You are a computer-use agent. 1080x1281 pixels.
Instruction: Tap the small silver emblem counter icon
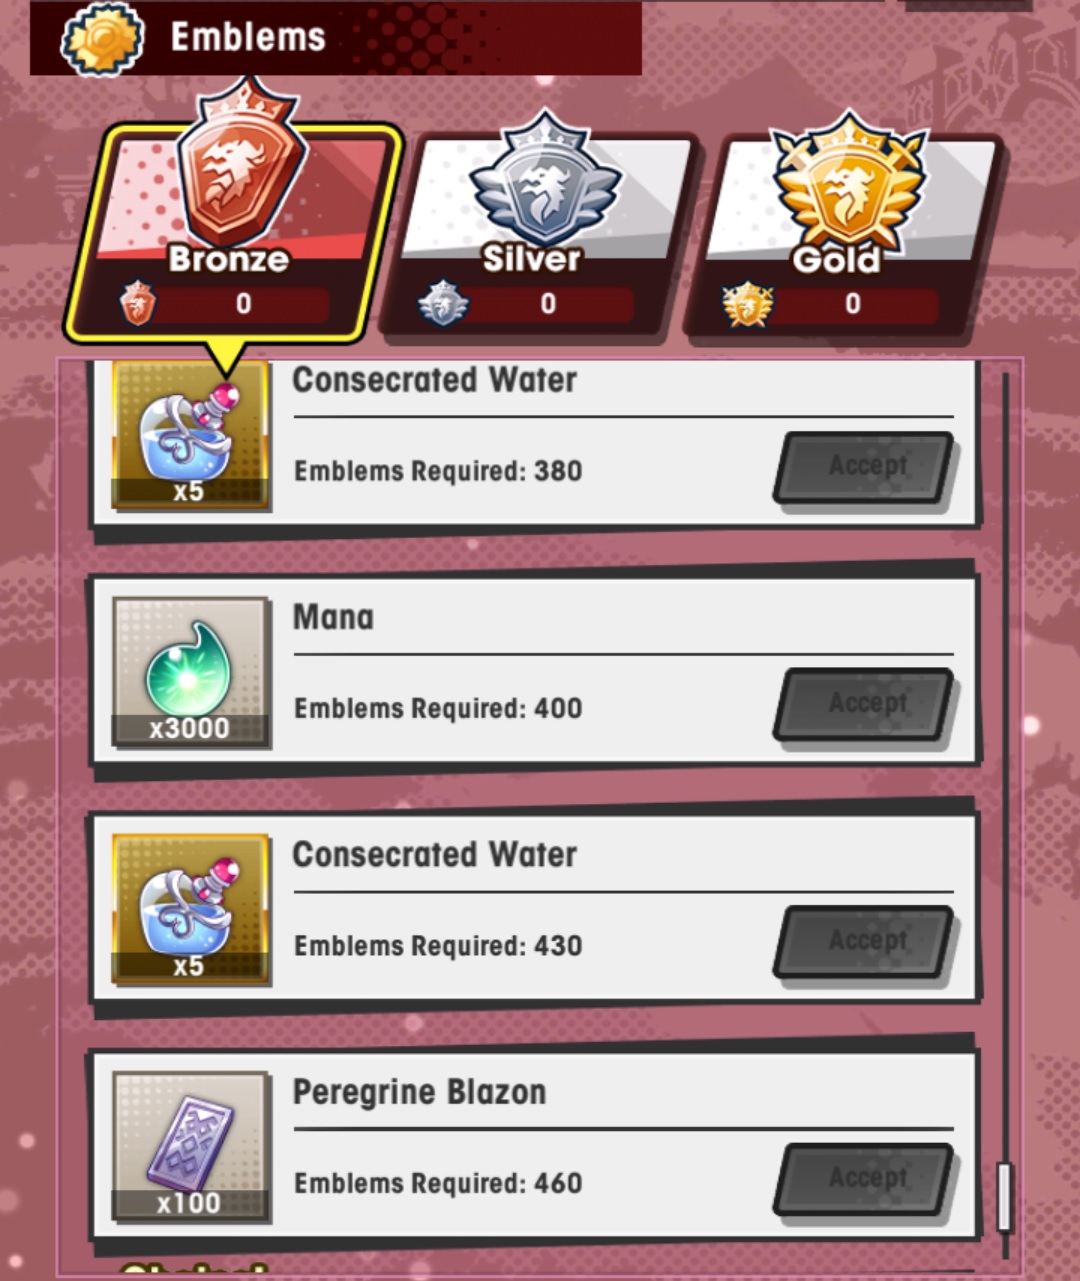coord(443,304)
